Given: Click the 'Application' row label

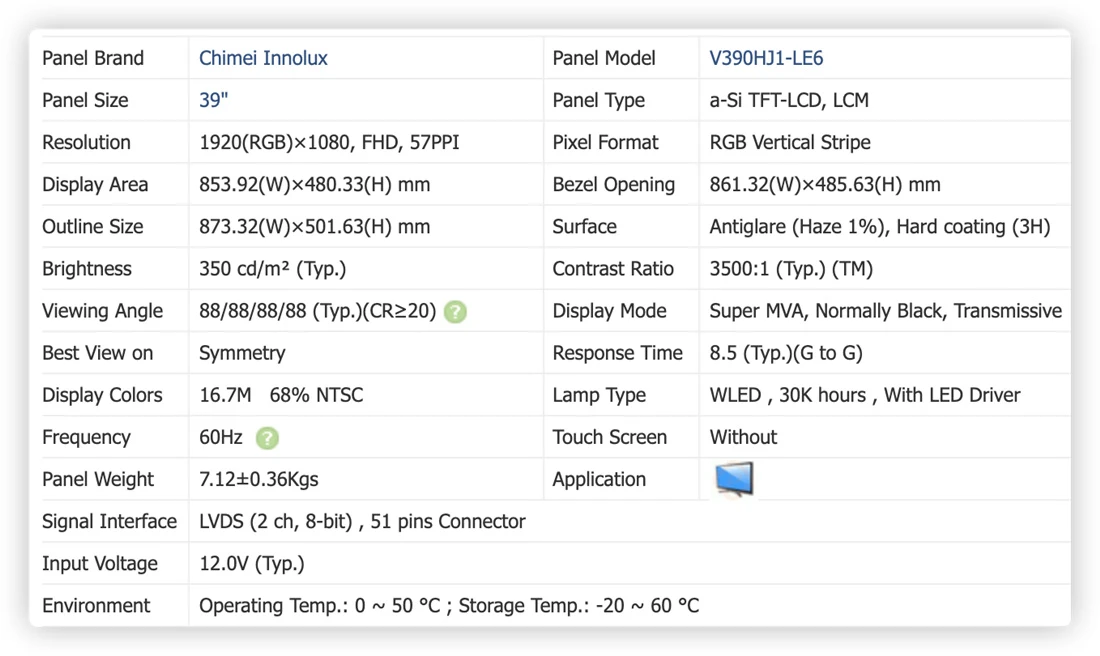Looking at the screenshot, I should point(599,479).
